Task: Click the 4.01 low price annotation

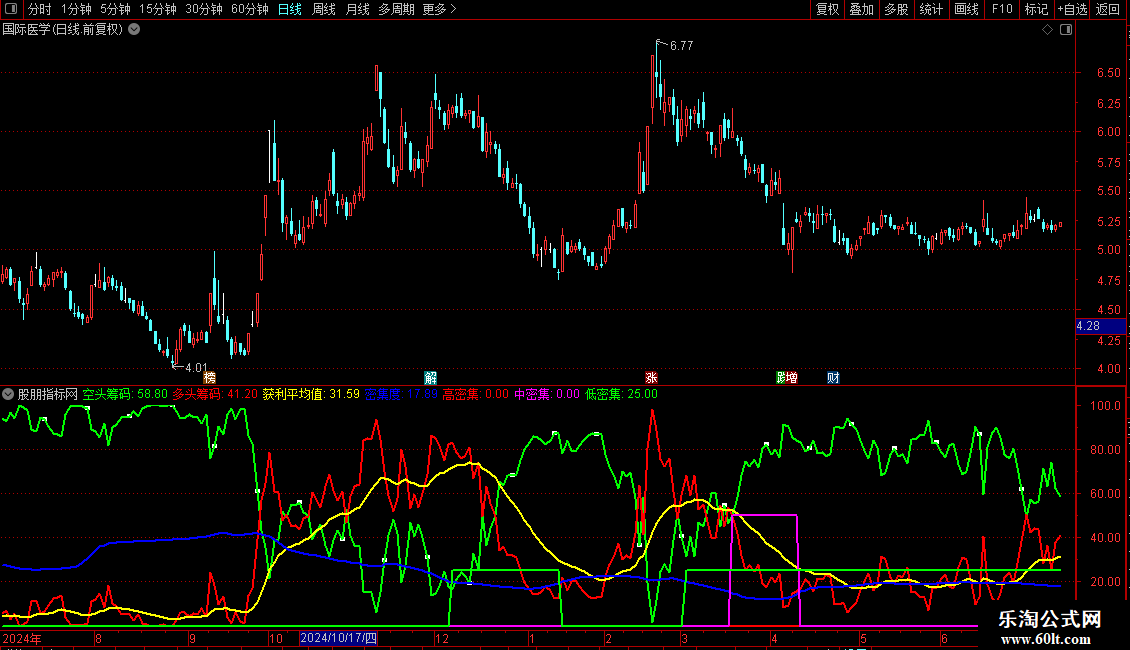Action: pyautogui.click(x=196, y=368)
